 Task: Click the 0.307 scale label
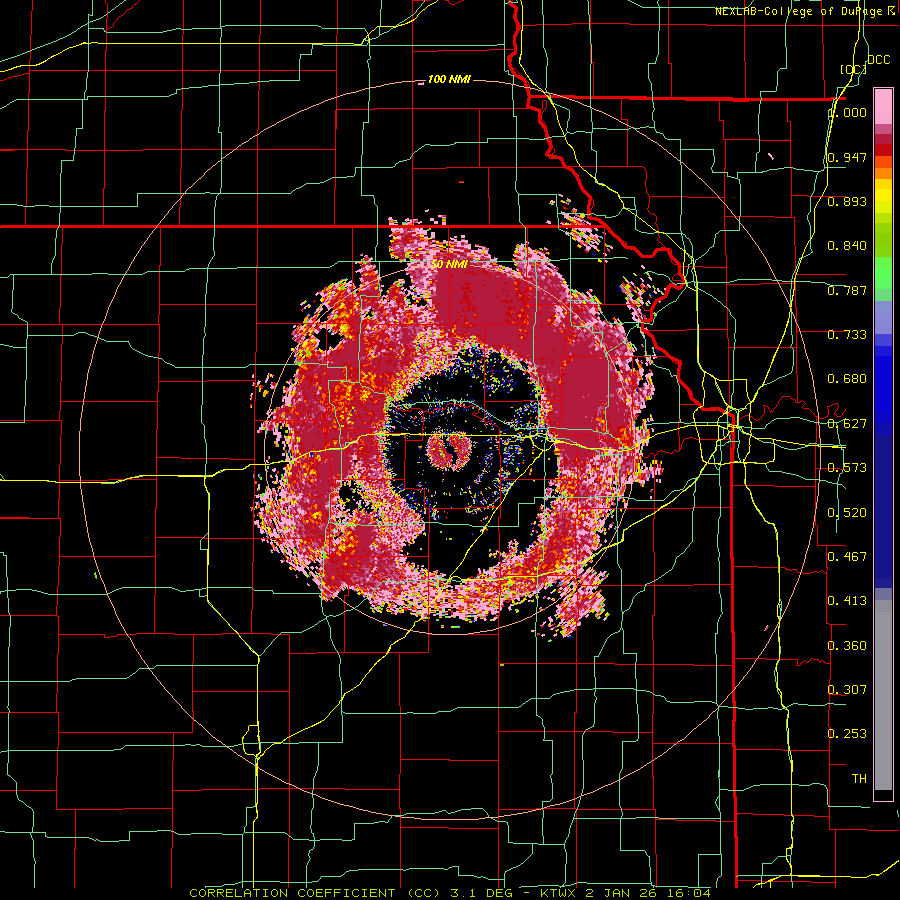click(847, 689)
